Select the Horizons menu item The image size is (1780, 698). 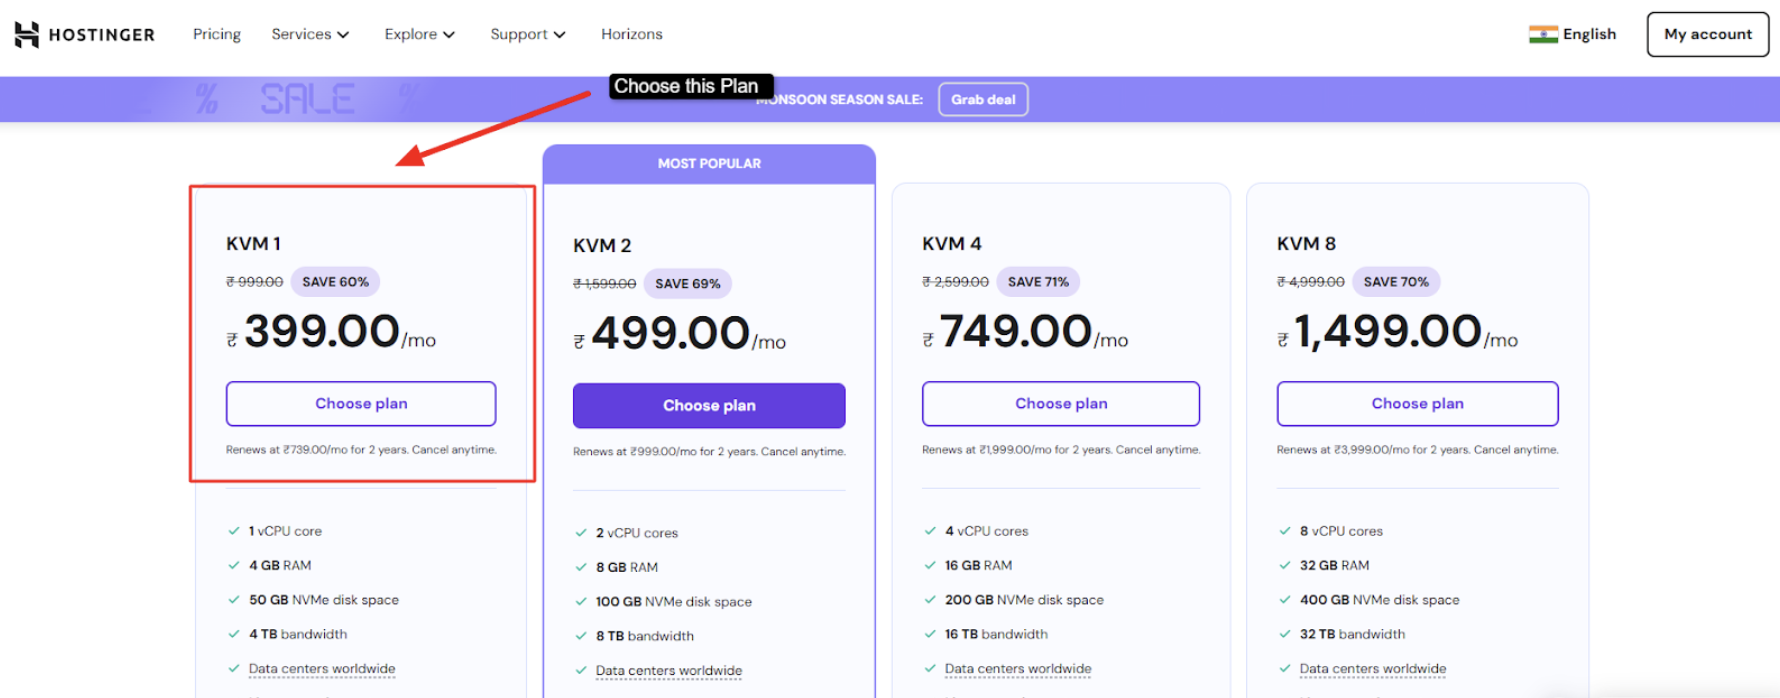632,33
